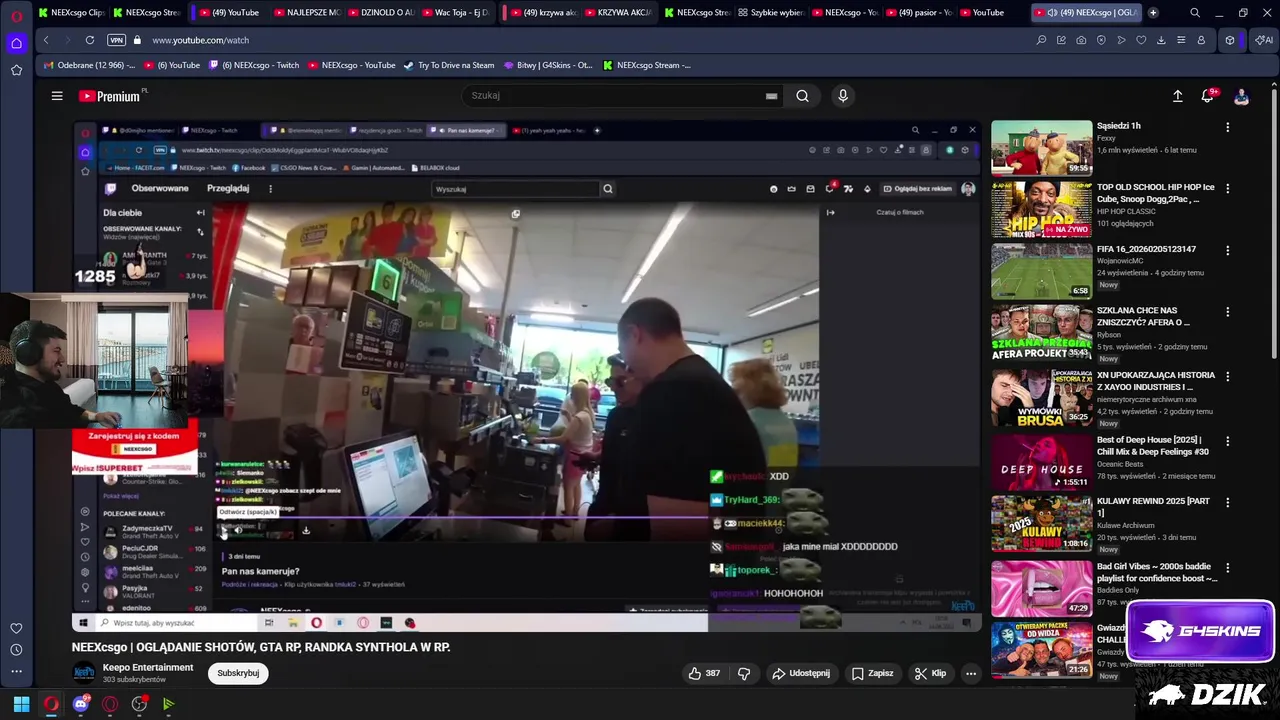1280x720 pixels.
Task: Open options for Best of Deep House video
Action: [1228, 441]
